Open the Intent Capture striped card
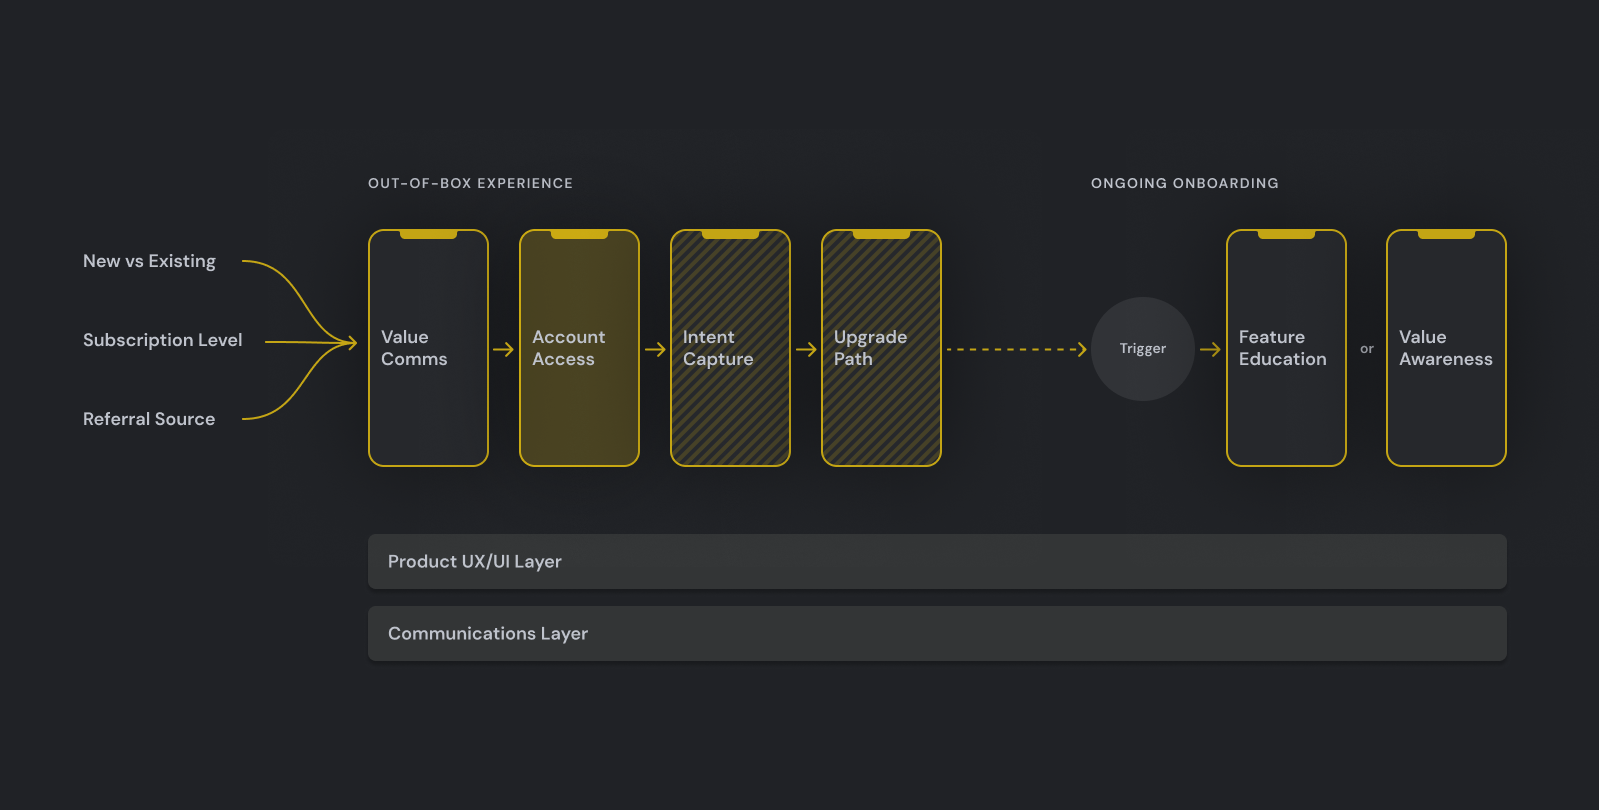Viewport: 1599px width, 810px height. (x=730, y=348)
